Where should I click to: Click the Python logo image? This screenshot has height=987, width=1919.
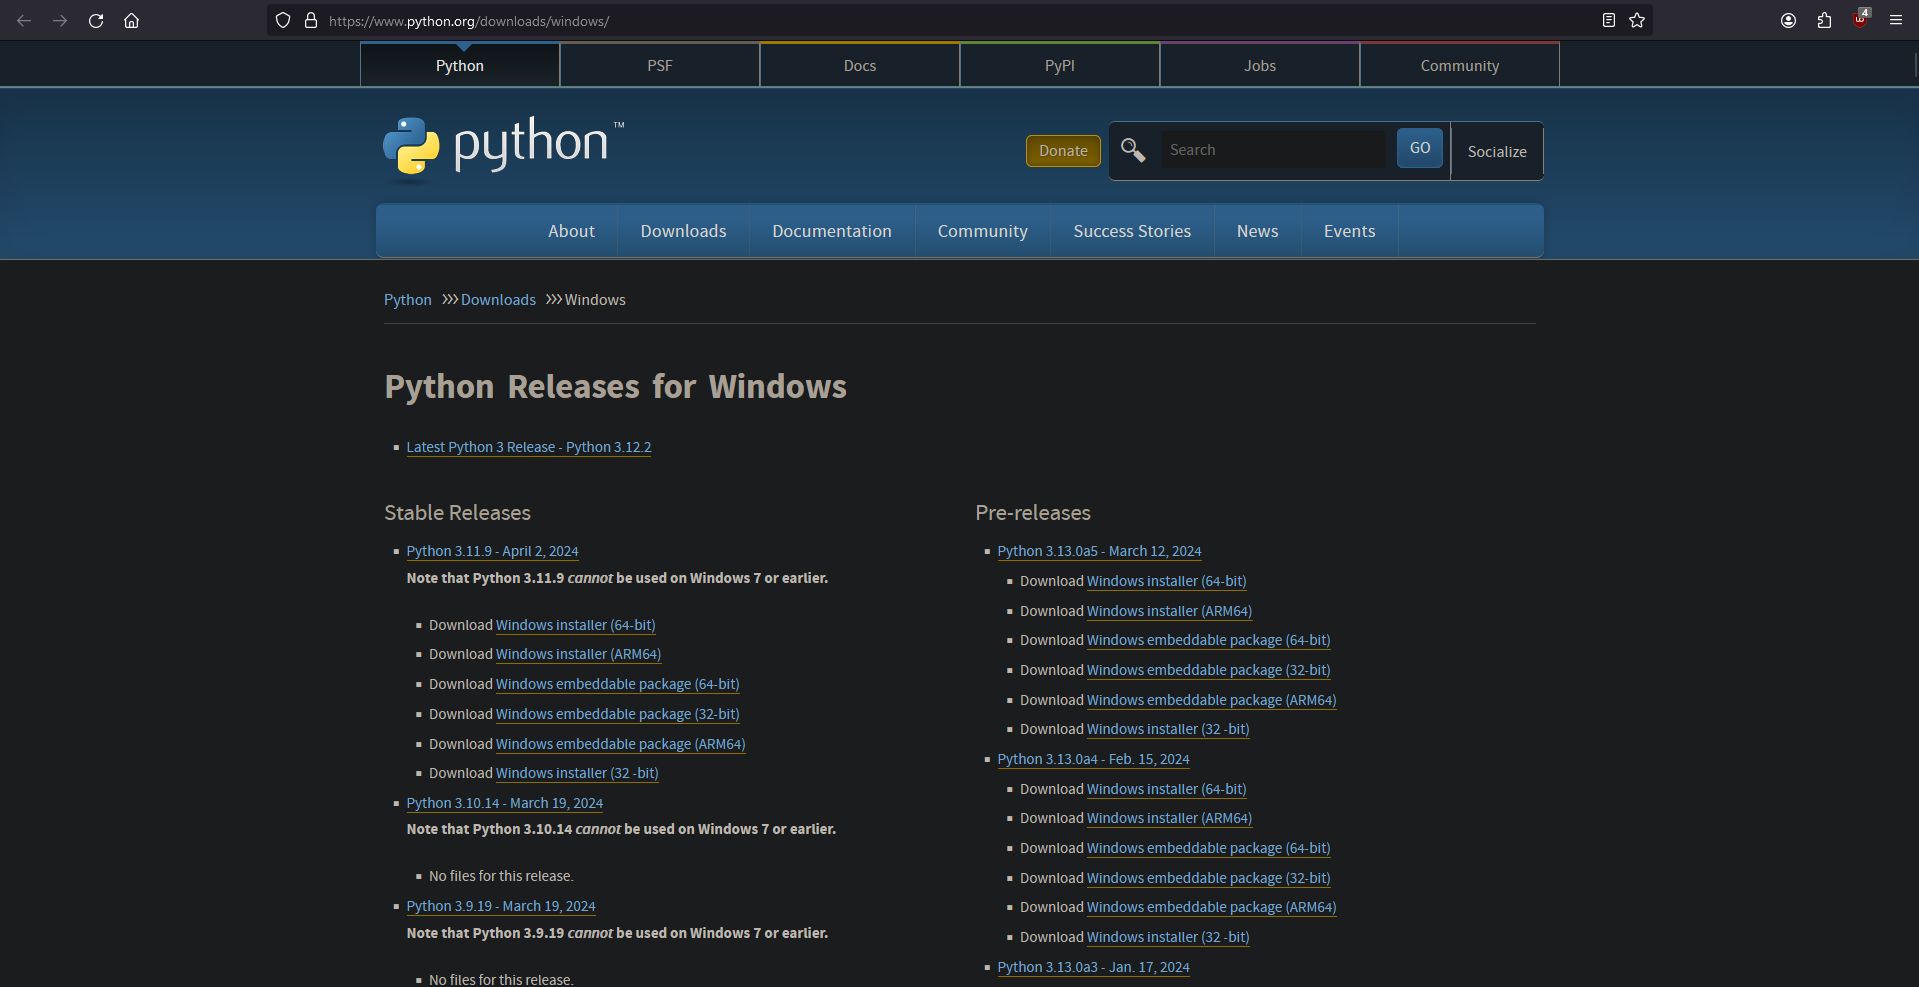click(x=504, y=147)
